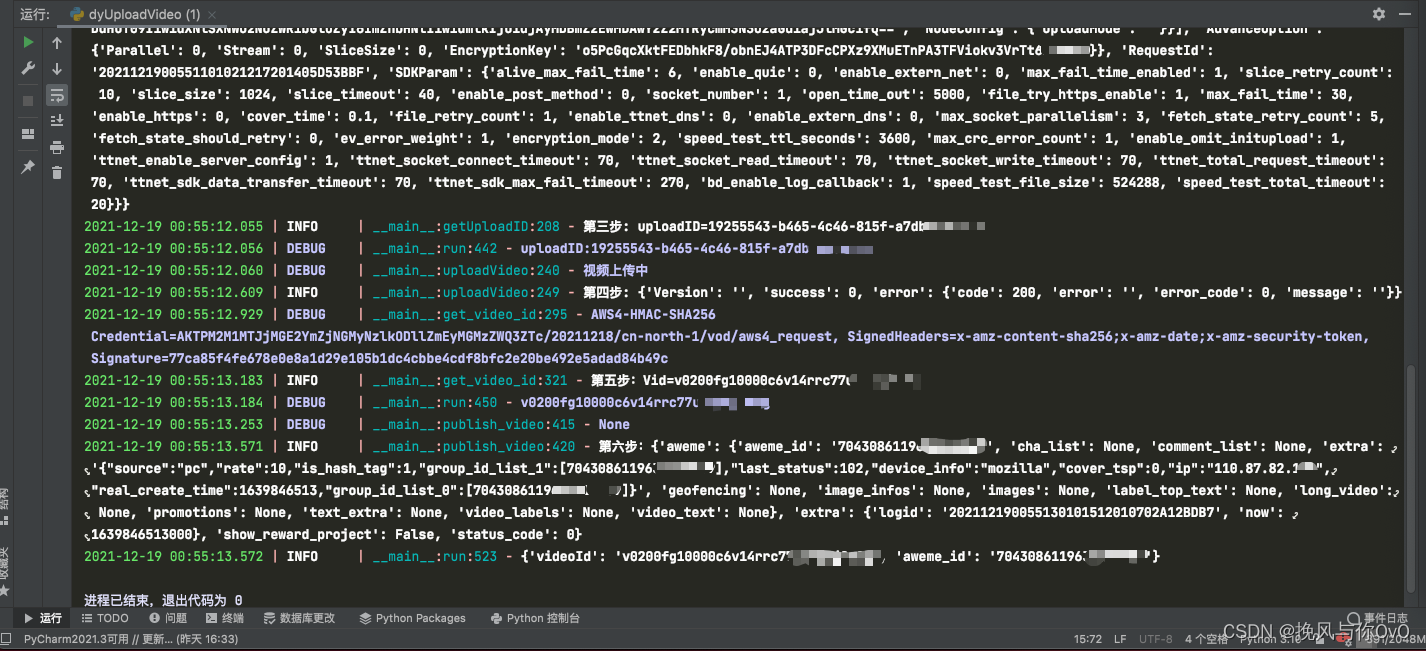This screenshot has width=1426, height=651.
Task: Clear console with trash icon
Action: (x=57, y=173)
